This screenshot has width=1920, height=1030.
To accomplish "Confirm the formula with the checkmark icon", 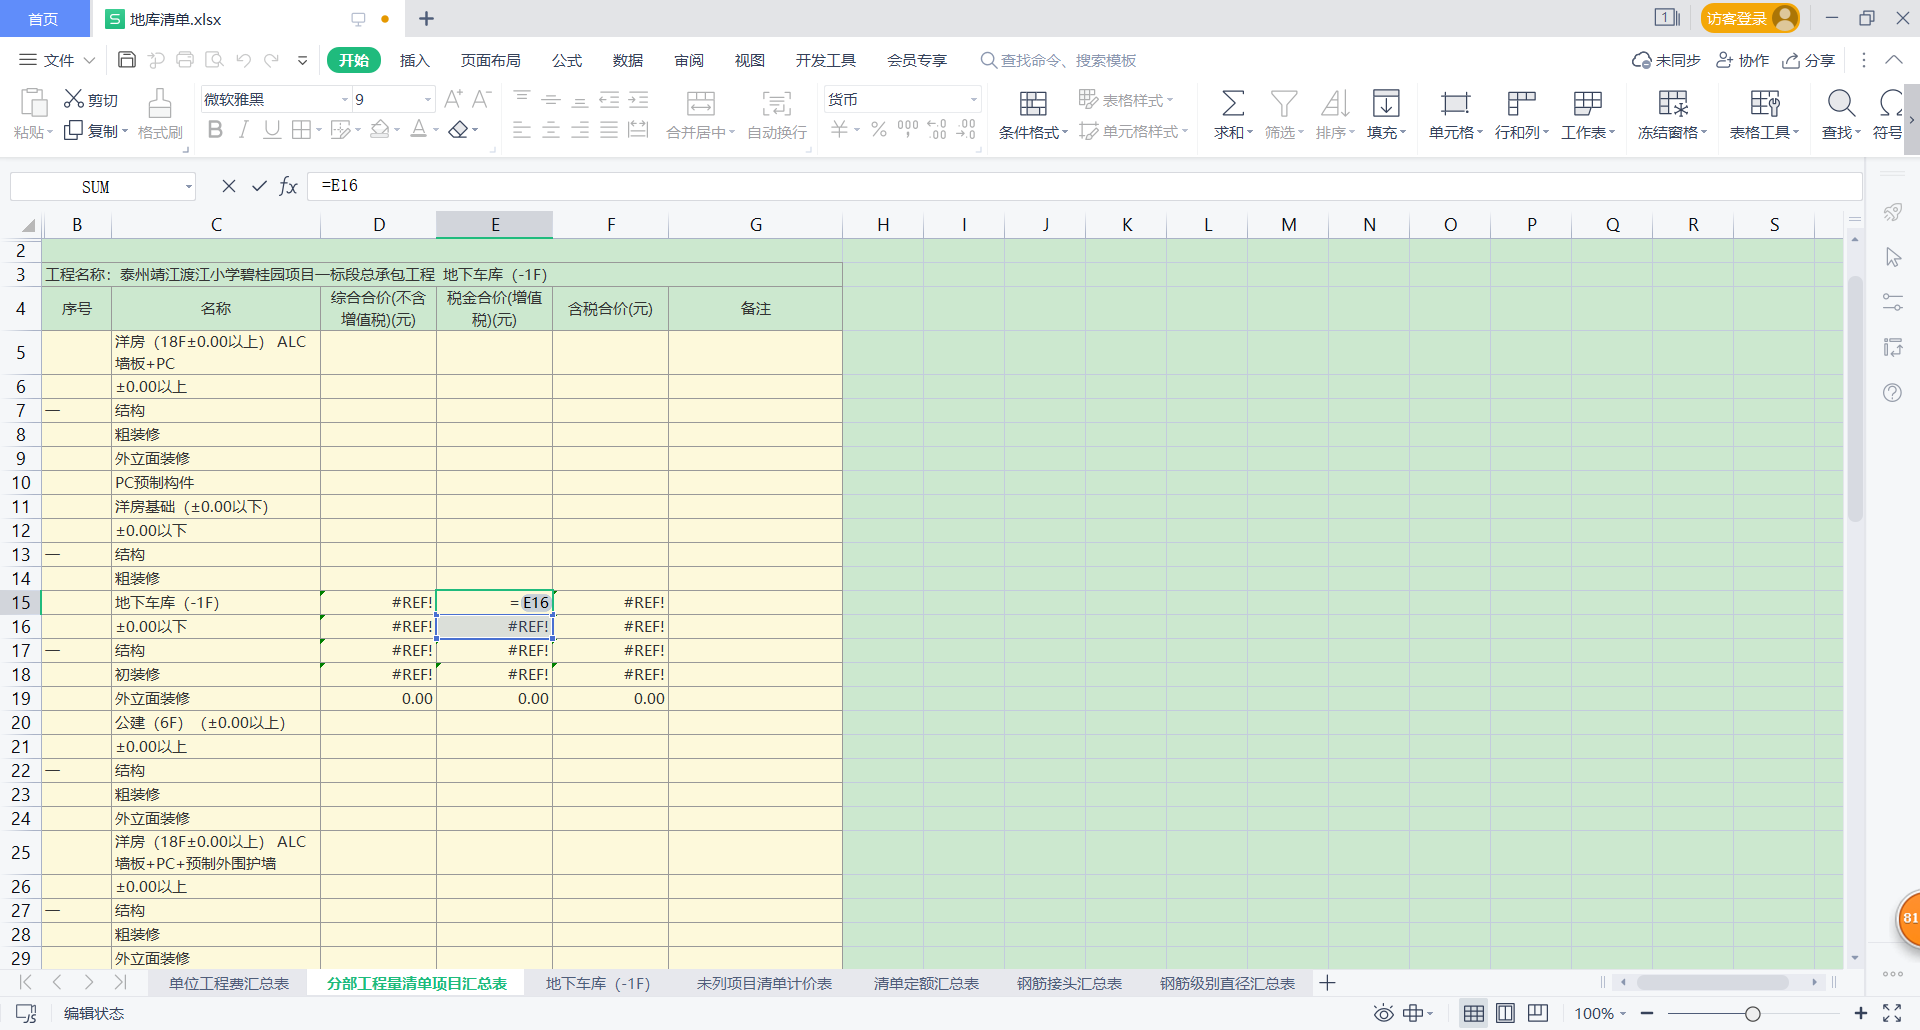I will [259, 186].
